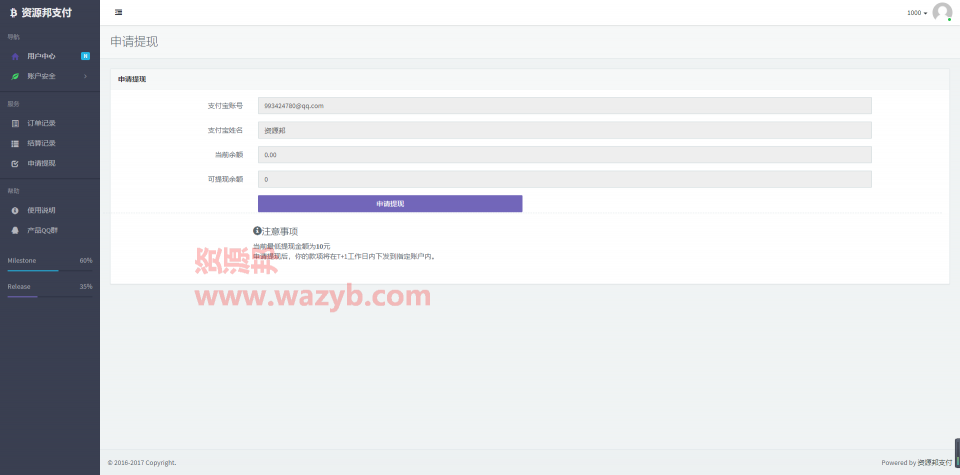This screenshot has height=475, width=960.
Task: Click the Release label text
Action: coord(19,286)
